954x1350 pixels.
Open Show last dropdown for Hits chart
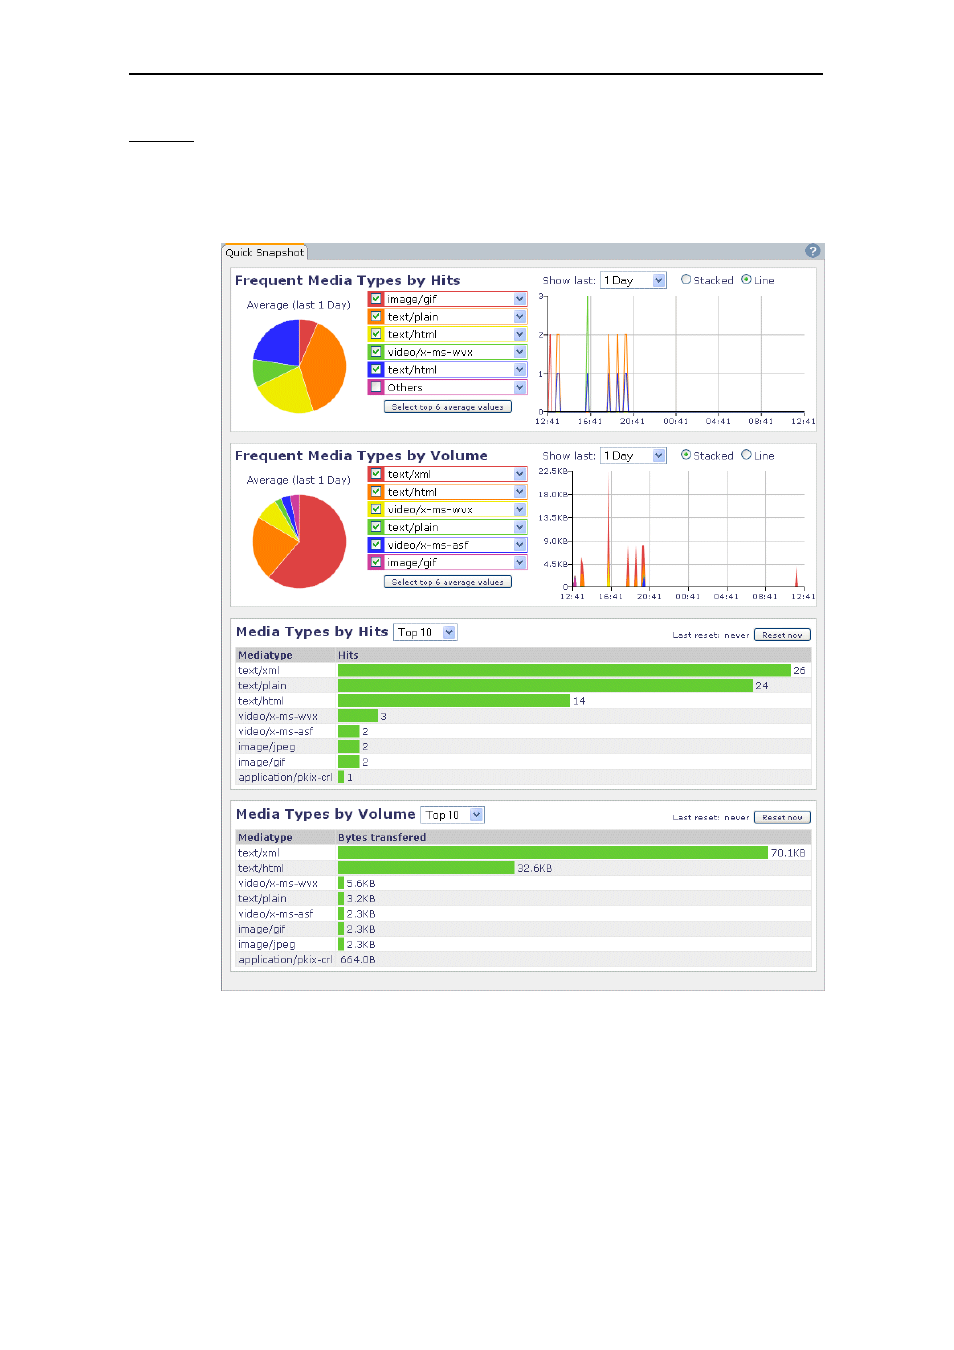(x=633, y=280)
